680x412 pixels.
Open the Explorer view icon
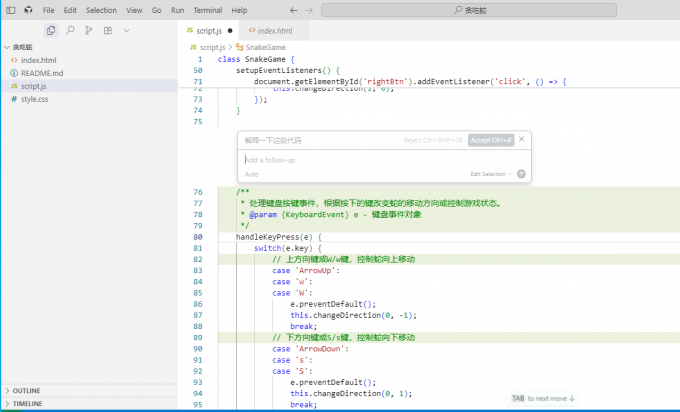(x=51, y=30)
